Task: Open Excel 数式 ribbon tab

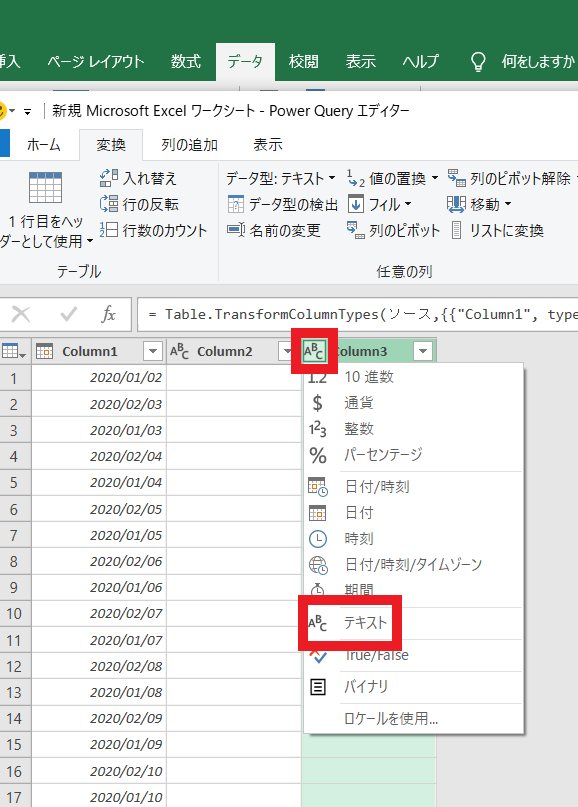Action: 186,62
